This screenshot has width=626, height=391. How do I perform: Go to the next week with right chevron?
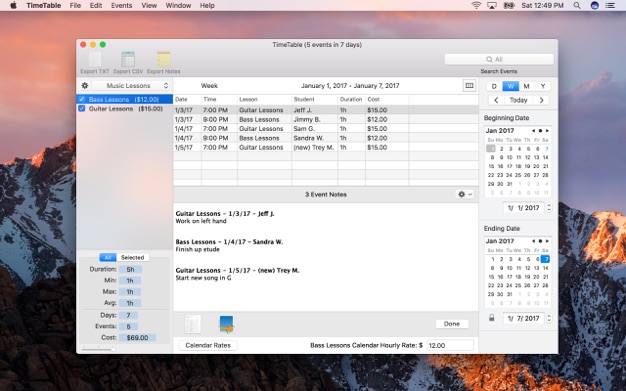pos(541,100)
